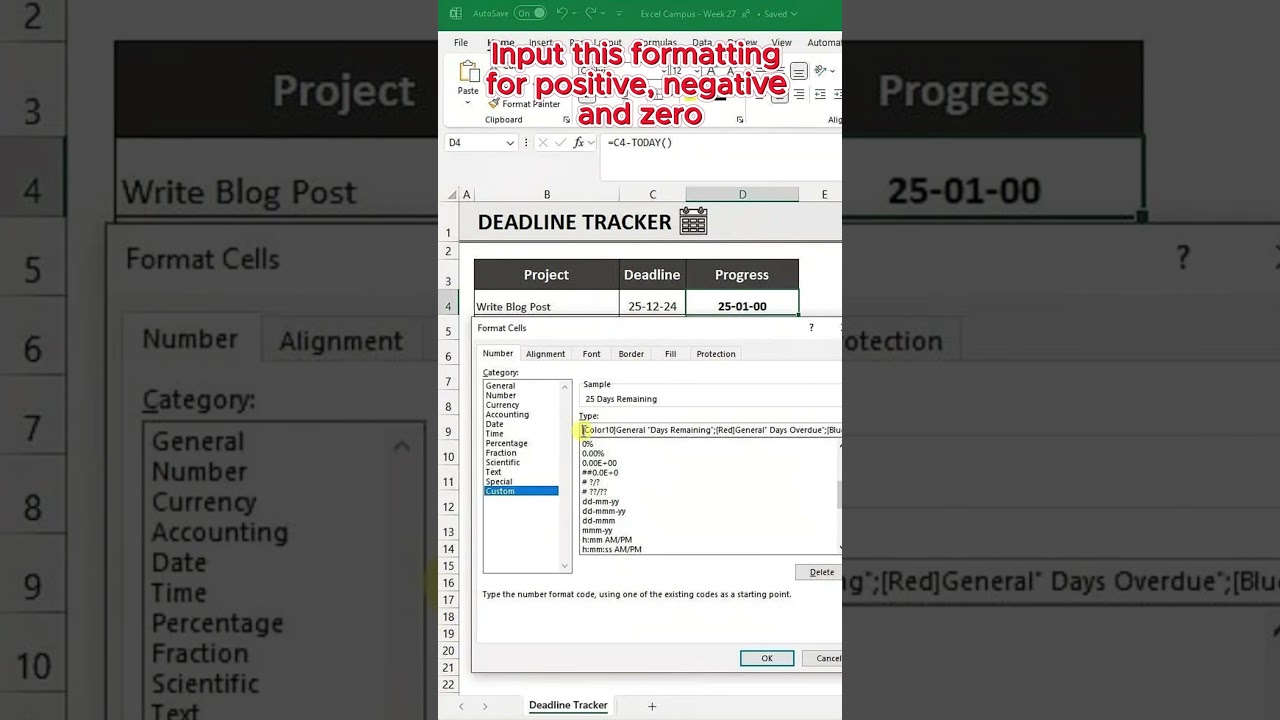Switch to the Font tab in Format Cells

[592, 354]
